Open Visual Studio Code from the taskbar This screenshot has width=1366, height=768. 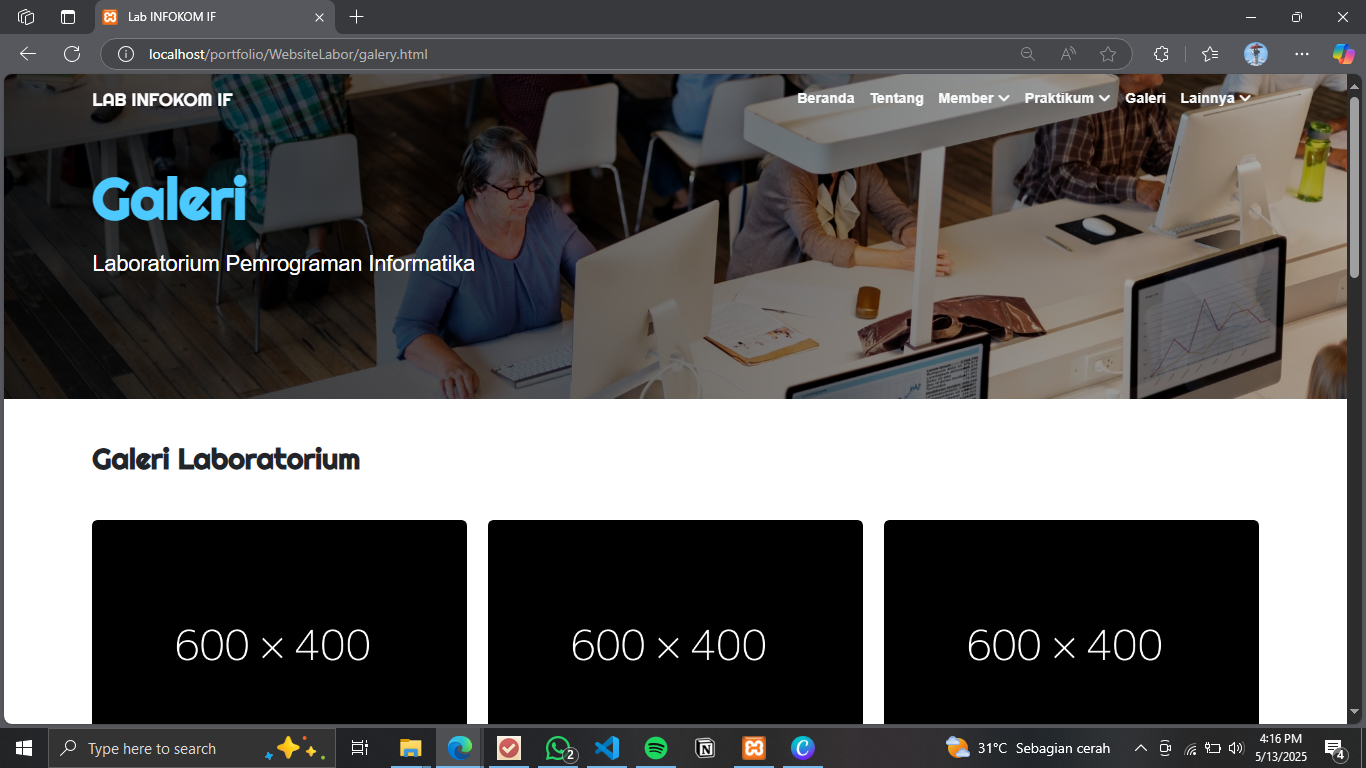click(607, 748)
